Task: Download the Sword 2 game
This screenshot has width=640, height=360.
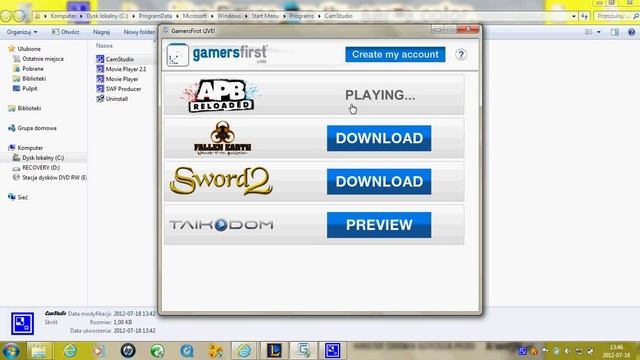Action: [x=379, y=182]
